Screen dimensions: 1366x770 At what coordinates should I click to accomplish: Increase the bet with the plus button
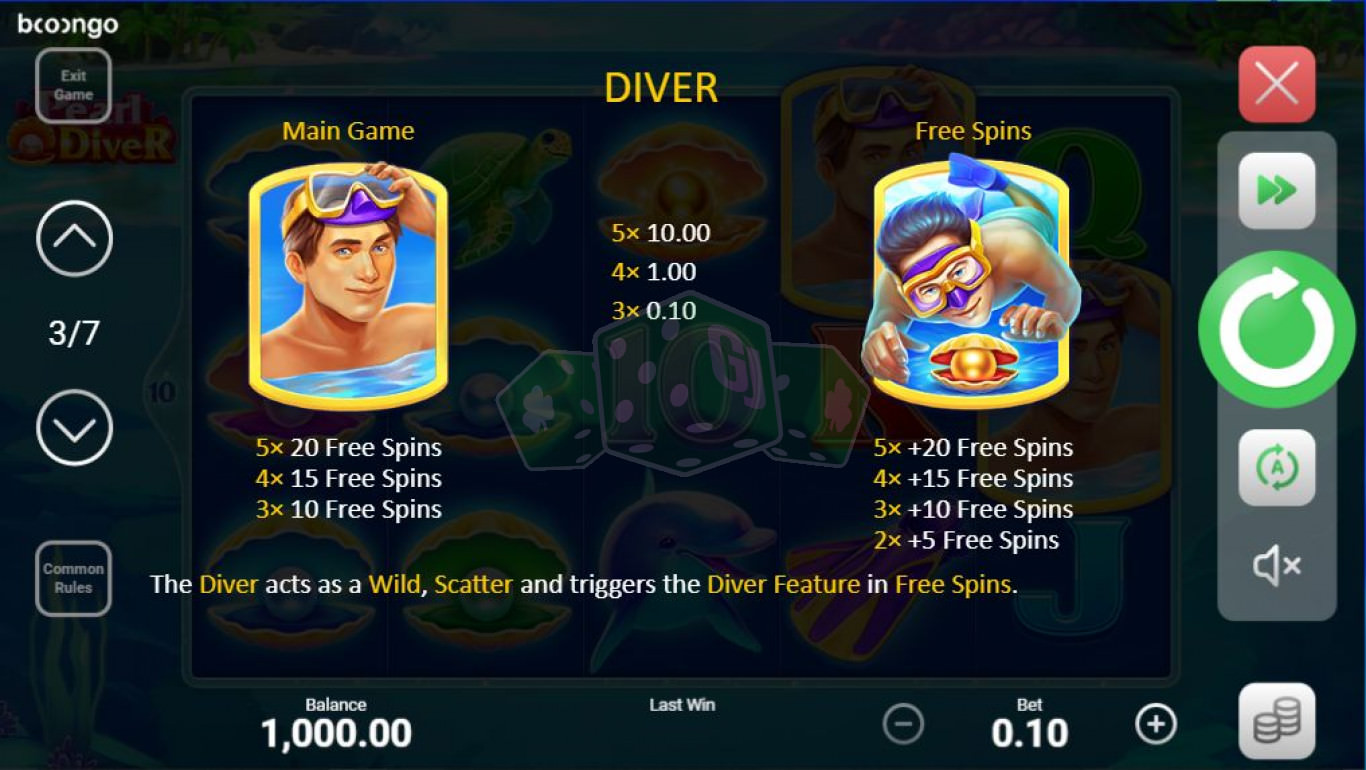click(x=1156, y=724)
